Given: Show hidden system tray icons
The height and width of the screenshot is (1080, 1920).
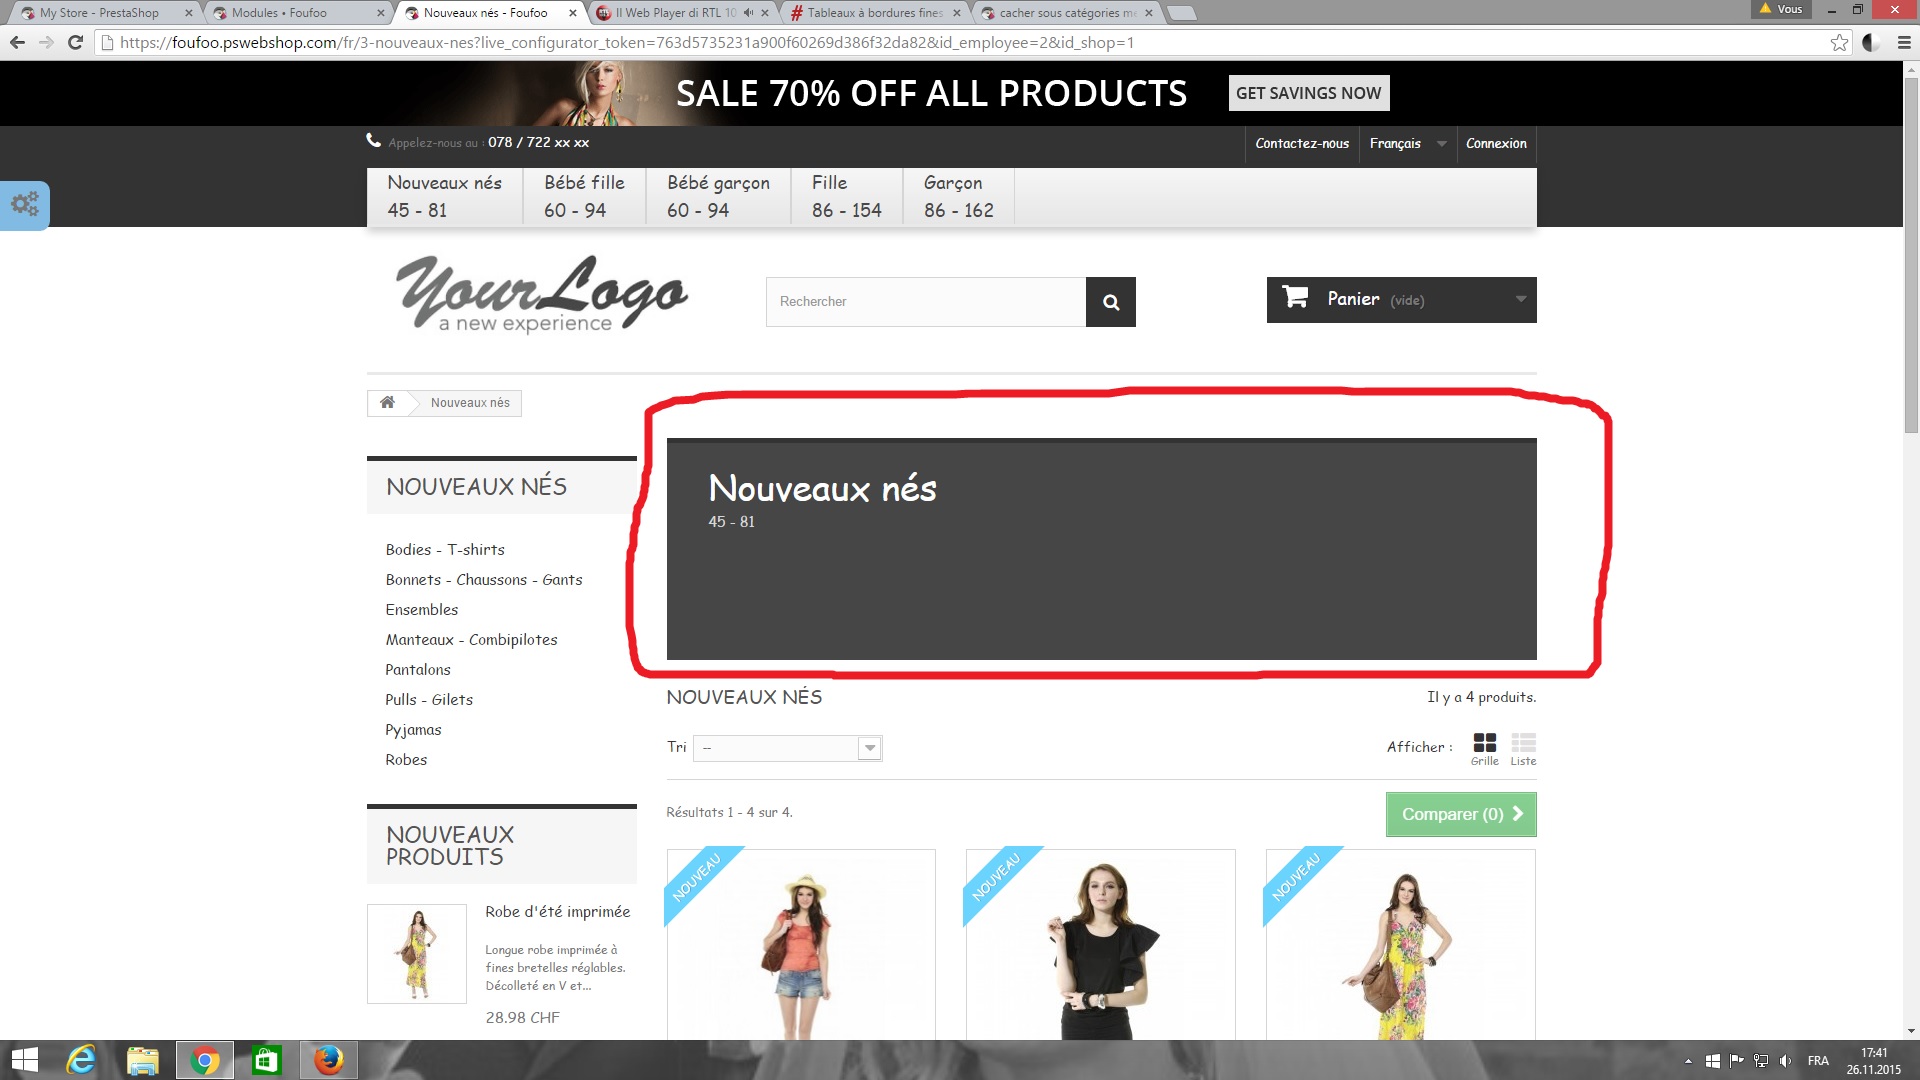Looking at the screenshot, I should (1688, 1061).
